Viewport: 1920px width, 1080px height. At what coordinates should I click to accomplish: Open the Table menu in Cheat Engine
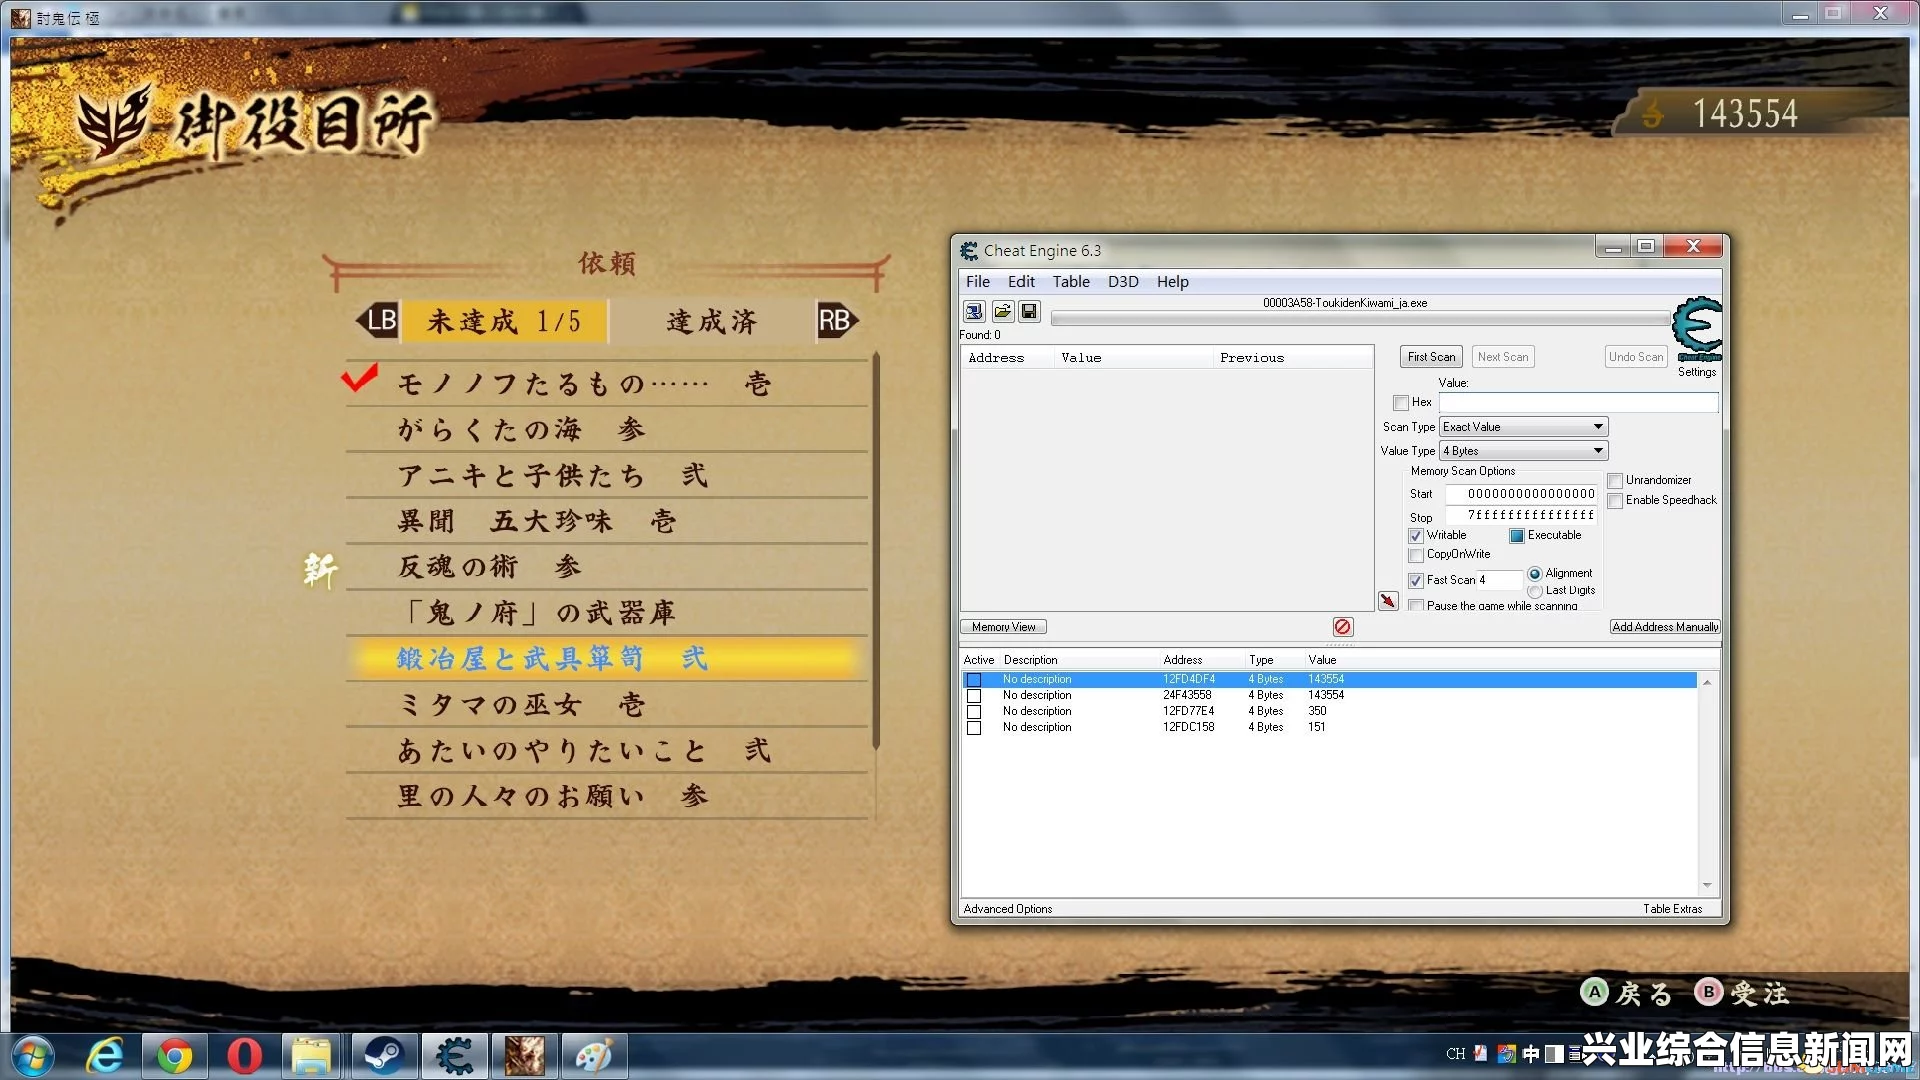tap(1071, 282)
